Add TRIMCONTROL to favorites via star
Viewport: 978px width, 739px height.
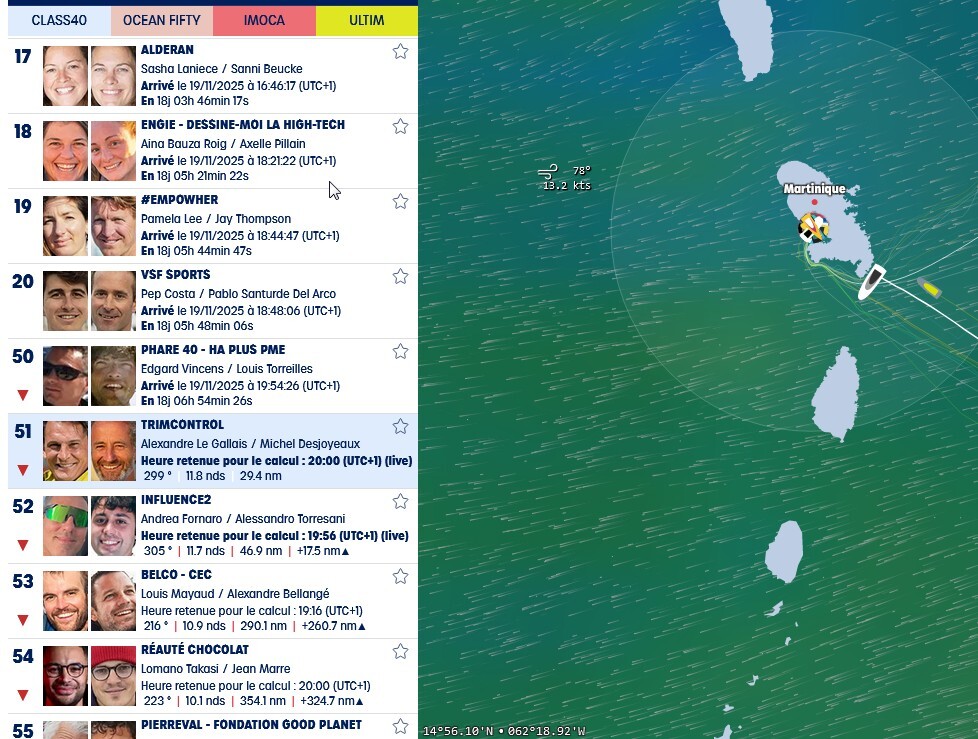(x=400, y=426)
